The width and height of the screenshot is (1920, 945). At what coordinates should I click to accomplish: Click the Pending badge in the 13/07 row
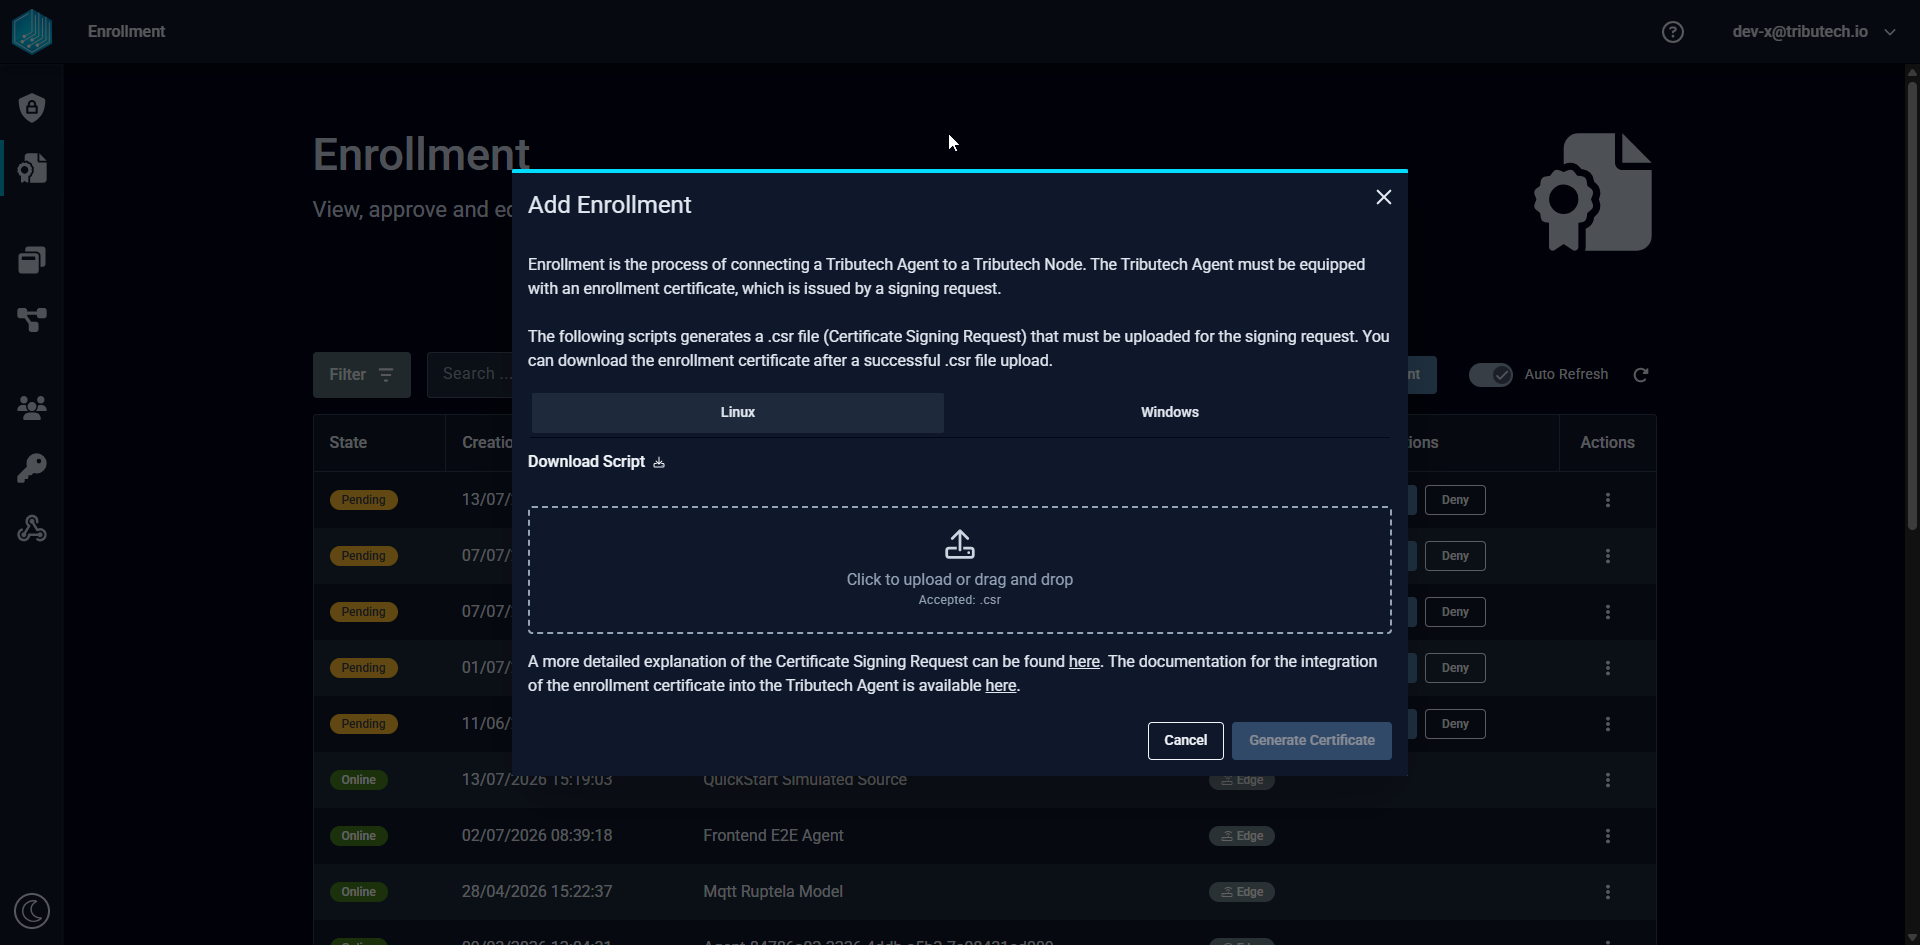click(x=364, y=500)
